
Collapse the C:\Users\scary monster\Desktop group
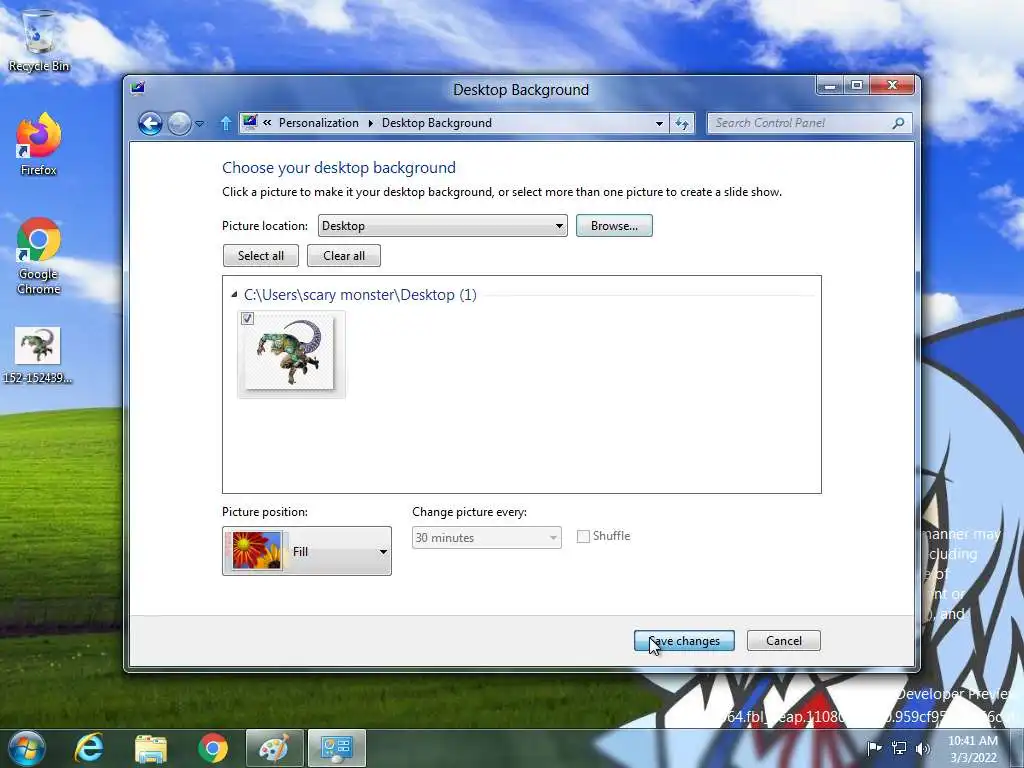(x=234, y=295)
